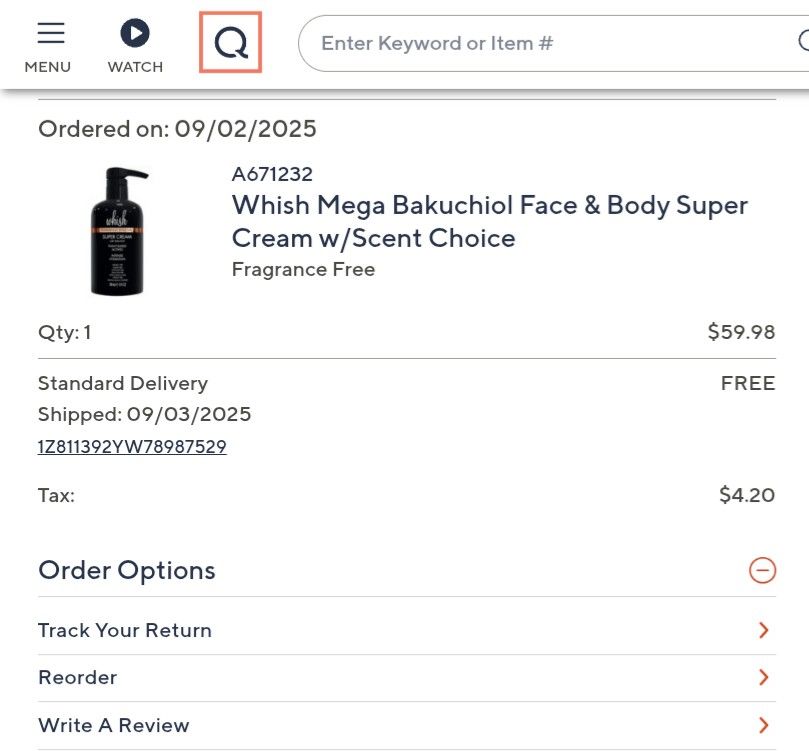The image size is (809, 751).
Task: Select the Reorder option text
Action: [x=78, y=677]
